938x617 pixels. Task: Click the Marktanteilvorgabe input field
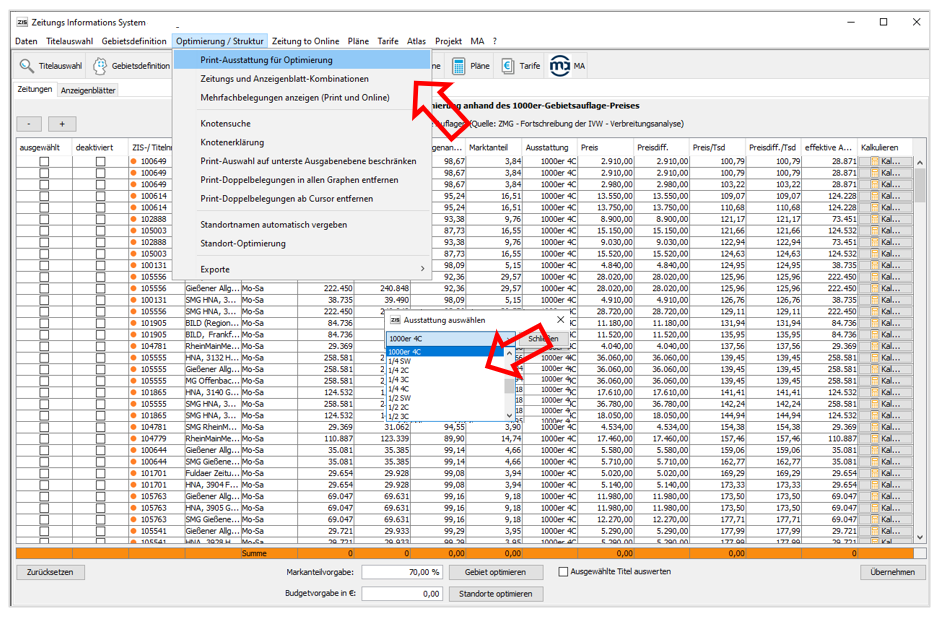tap(402, 572)
